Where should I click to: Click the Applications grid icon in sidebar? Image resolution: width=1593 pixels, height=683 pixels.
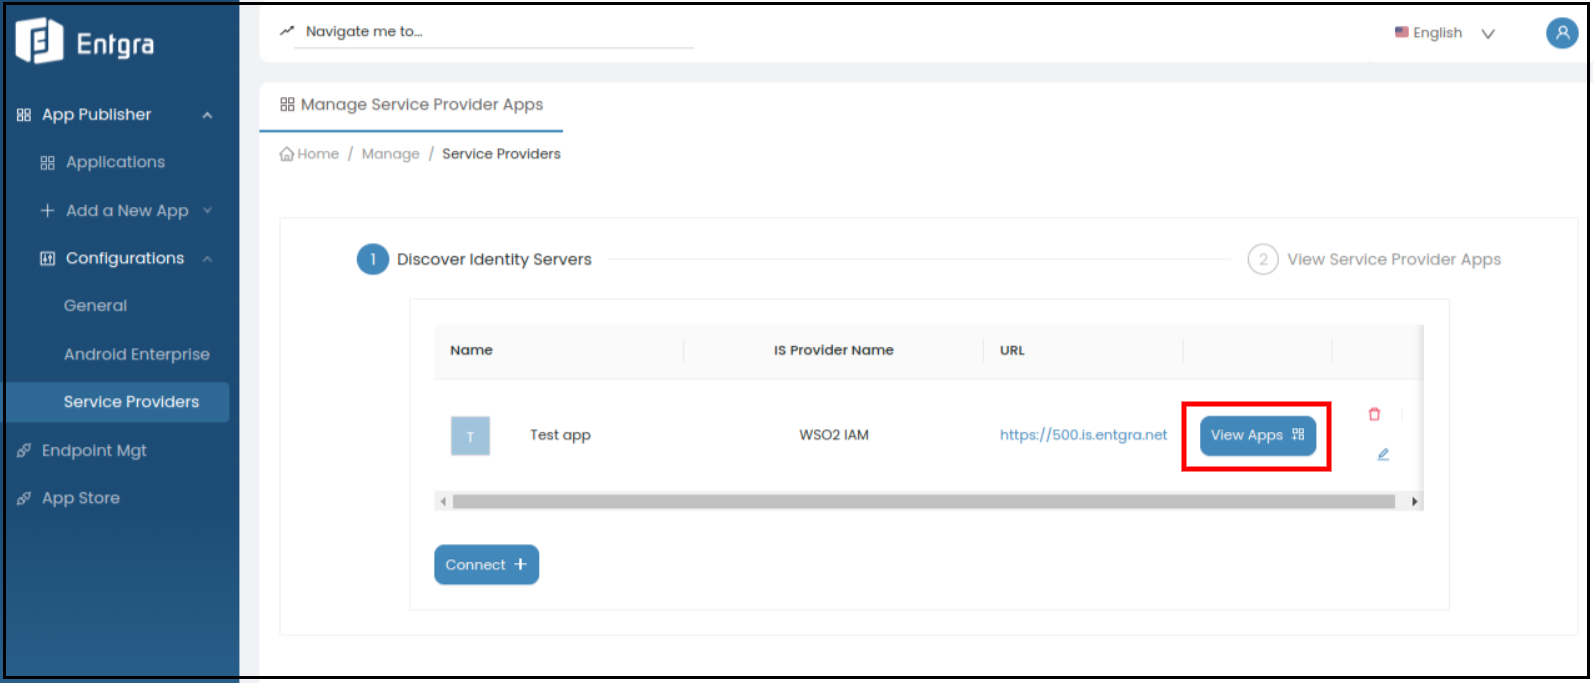(x=47, y=163)
